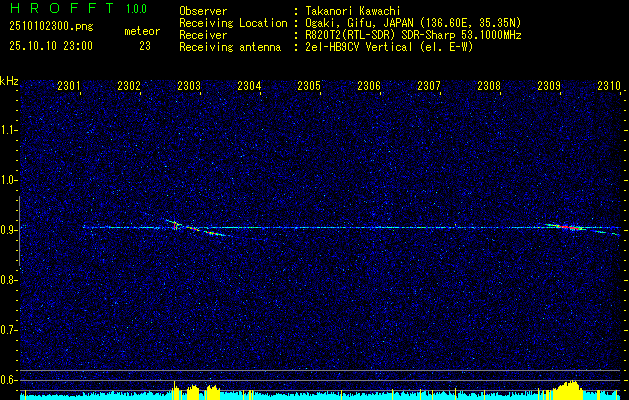
Task: Click Receiving Location label
Action: click(x=233, y=23)
